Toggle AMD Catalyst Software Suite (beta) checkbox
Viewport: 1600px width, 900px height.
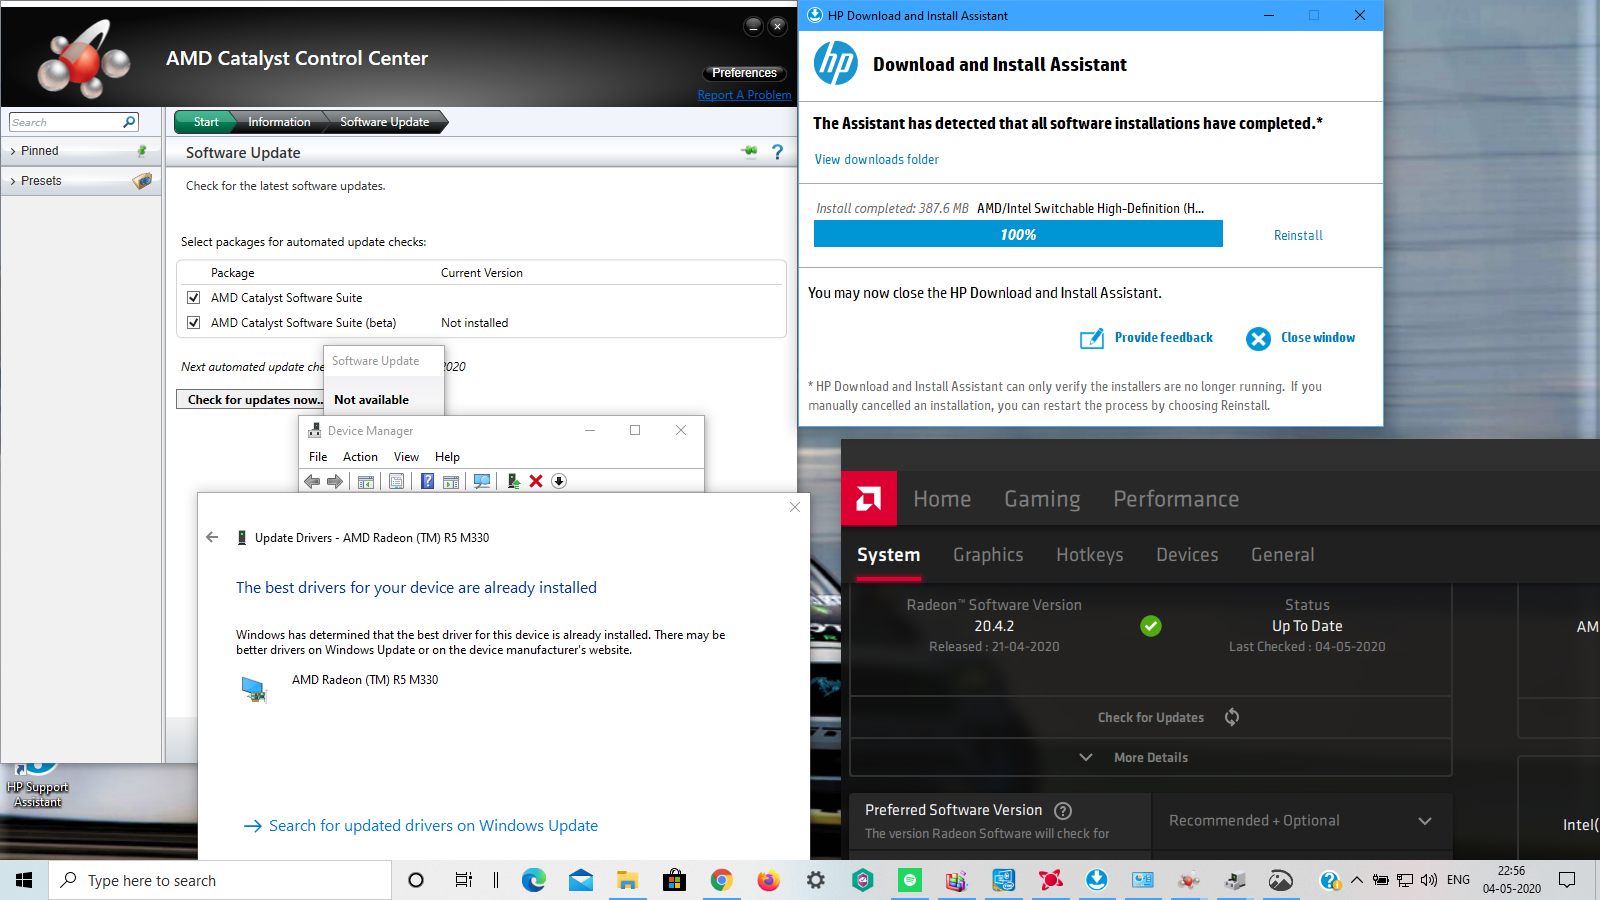[x=194, y=323]
